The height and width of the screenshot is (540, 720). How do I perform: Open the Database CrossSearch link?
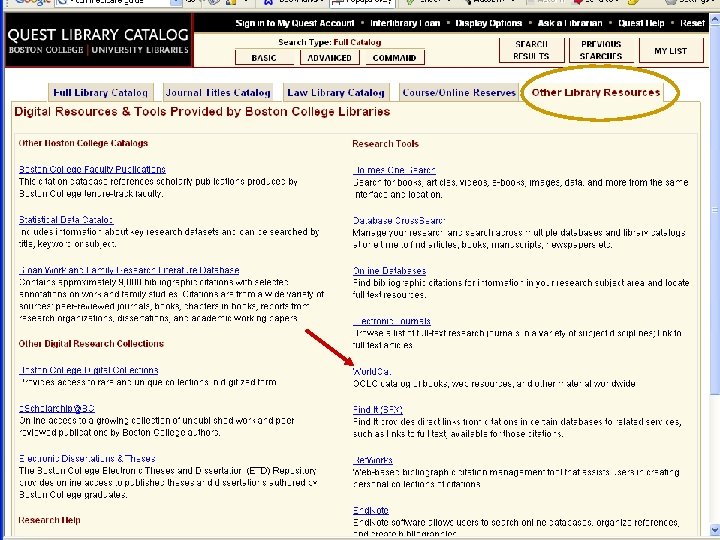[399, 221]
